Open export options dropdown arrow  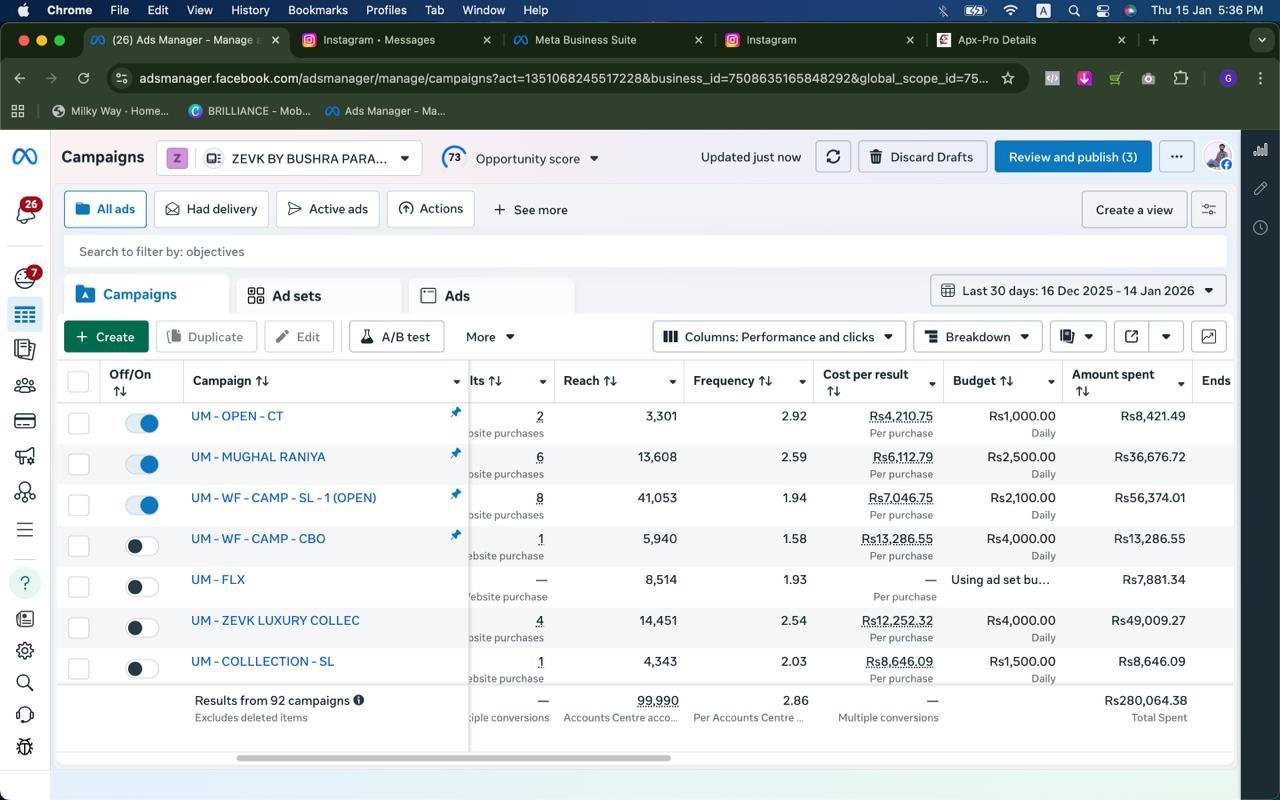click(x=1166, y=337)
